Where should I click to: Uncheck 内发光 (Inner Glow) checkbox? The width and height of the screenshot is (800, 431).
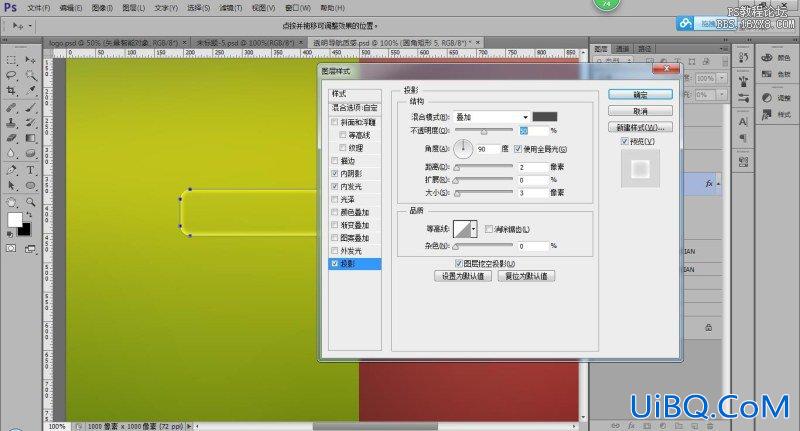coord(335,187)
